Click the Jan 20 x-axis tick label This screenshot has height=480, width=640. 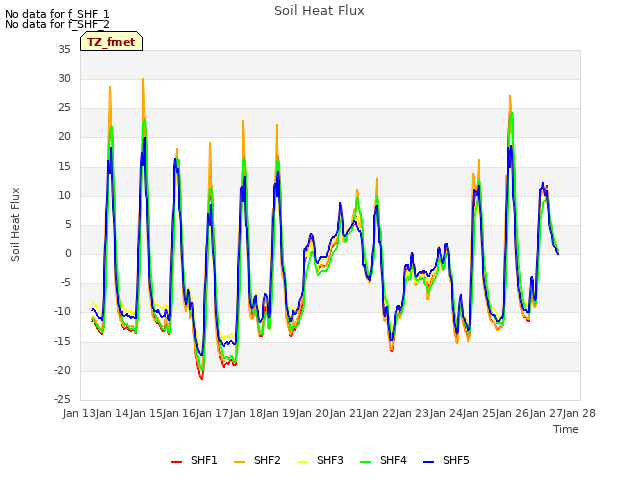pos(313,413)
